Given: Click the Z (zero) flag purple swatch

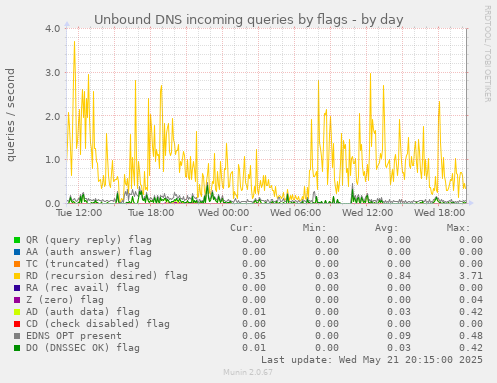Looking at the screenshot, I should pyautogui.click(x=17, y=300).
